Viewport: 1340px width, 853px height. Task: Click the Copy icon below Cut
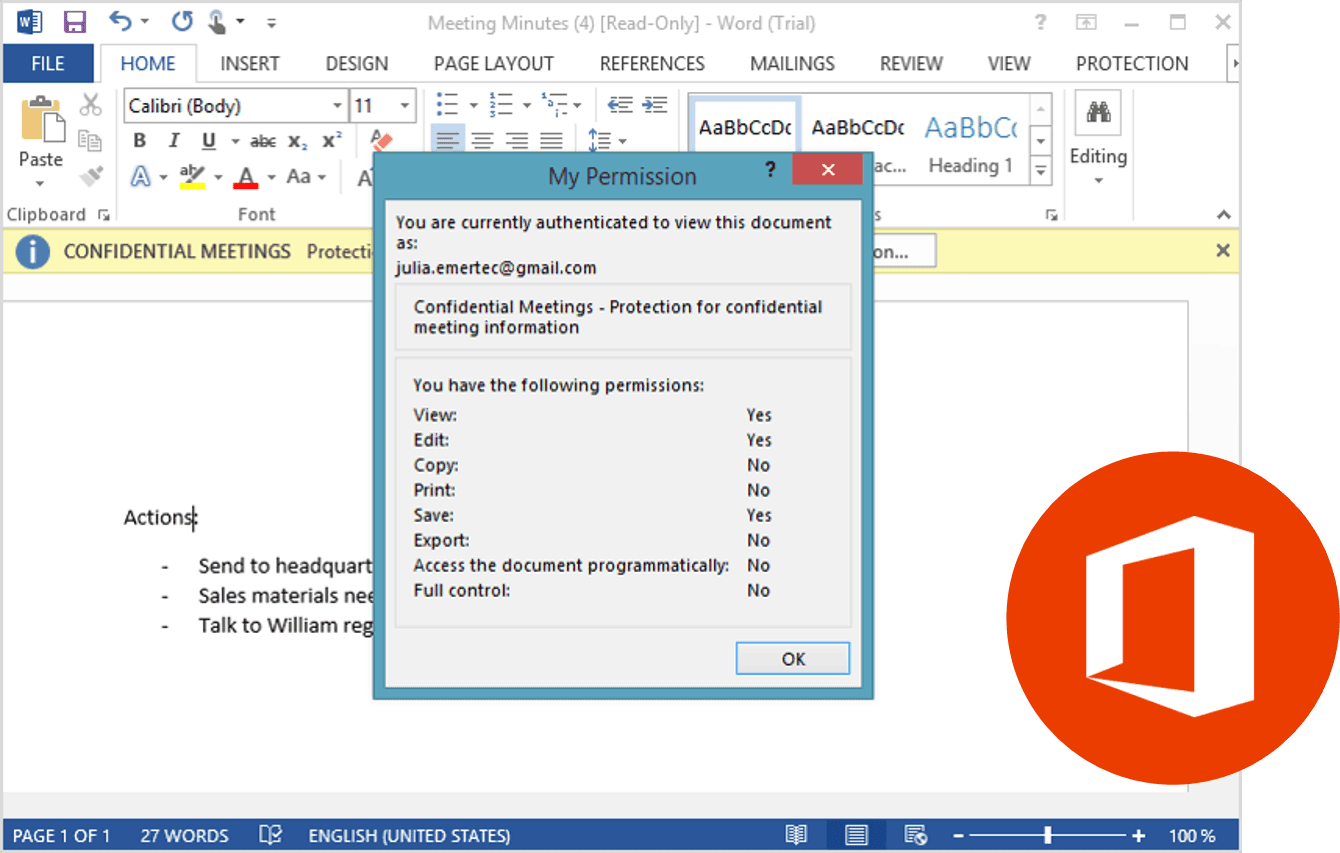[x=91, y=140]
